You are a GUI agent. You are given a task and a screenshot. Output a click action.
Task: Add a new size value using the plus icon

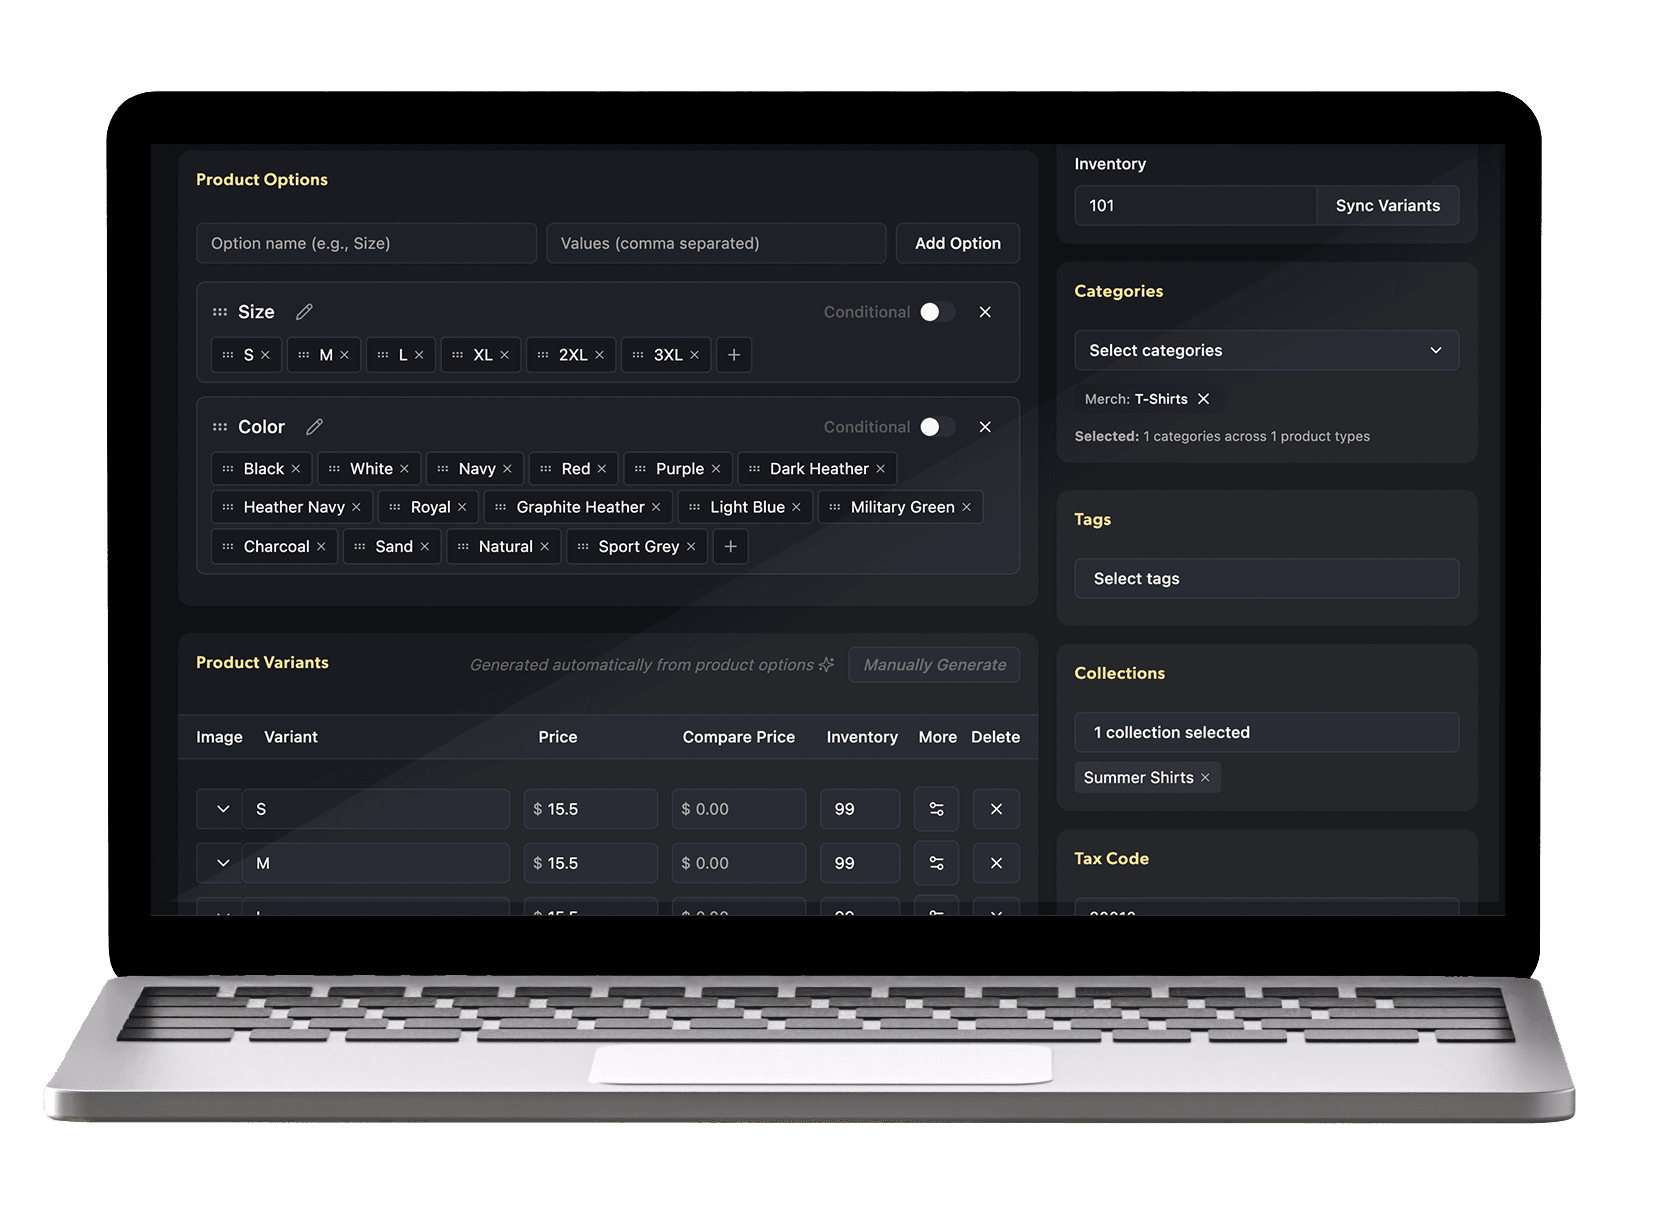(x=733, y=354)
